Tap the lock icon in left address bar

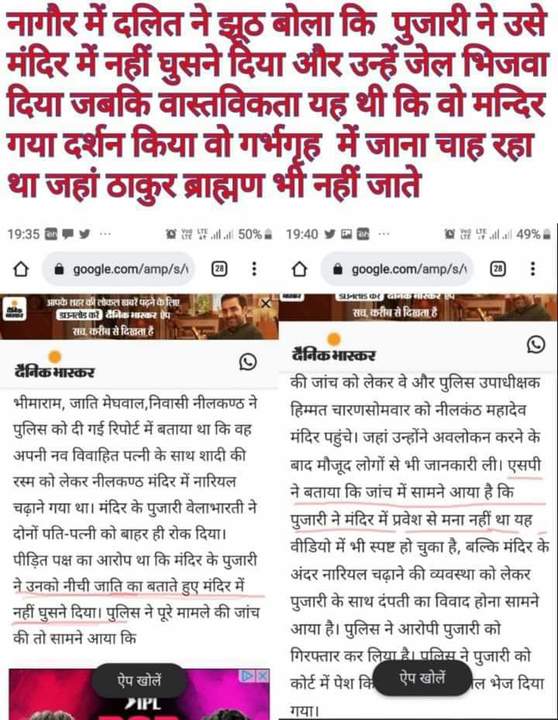pyautogui.click(x=59, y=269)
